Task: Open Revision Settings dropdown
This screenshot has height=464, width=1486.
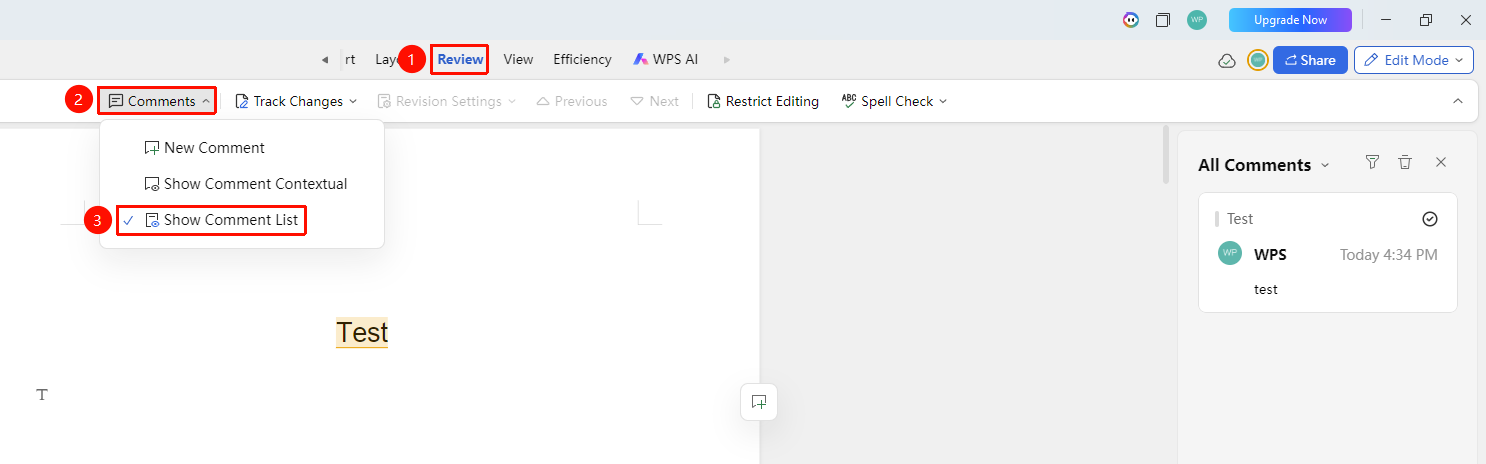Action: [x=446, y=101]
